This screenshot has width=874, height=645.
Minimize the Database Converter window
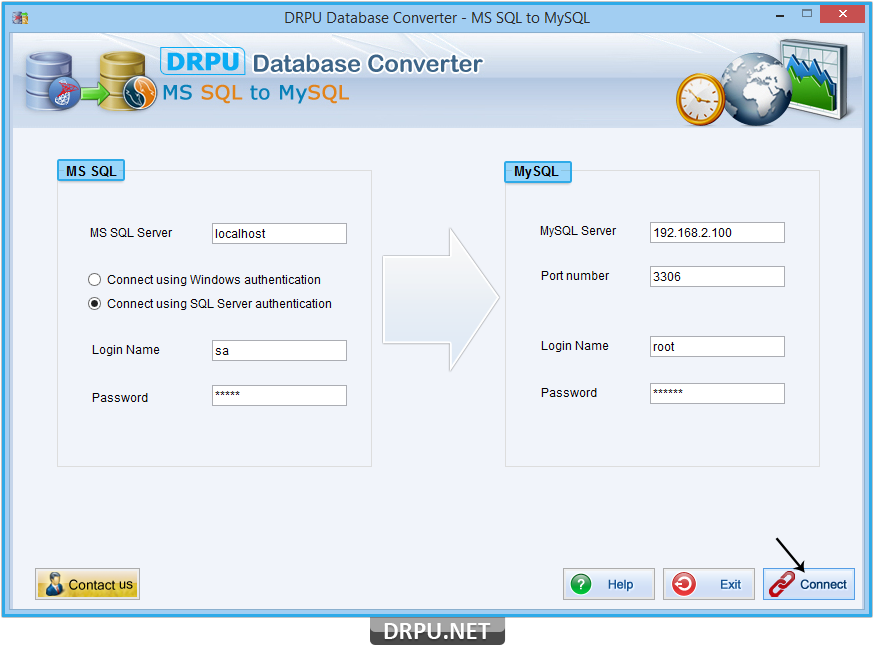(780, 15)
